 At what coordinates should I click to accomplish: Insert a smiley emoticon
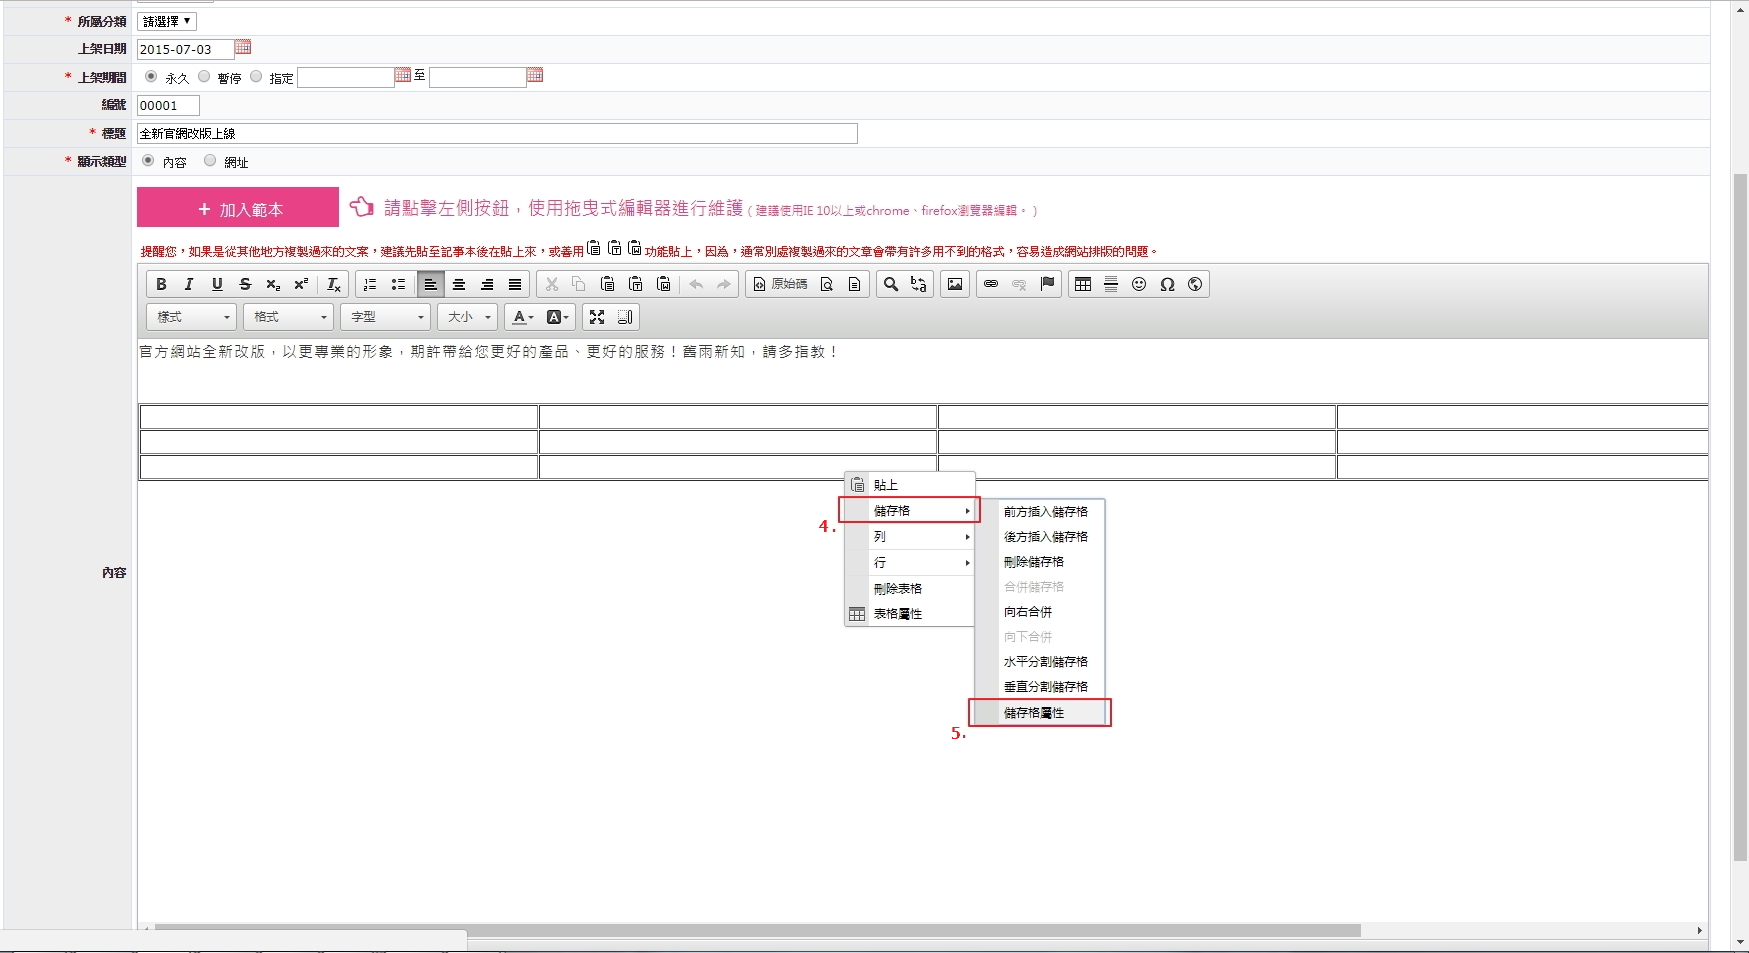click(x=1138, y=285)
